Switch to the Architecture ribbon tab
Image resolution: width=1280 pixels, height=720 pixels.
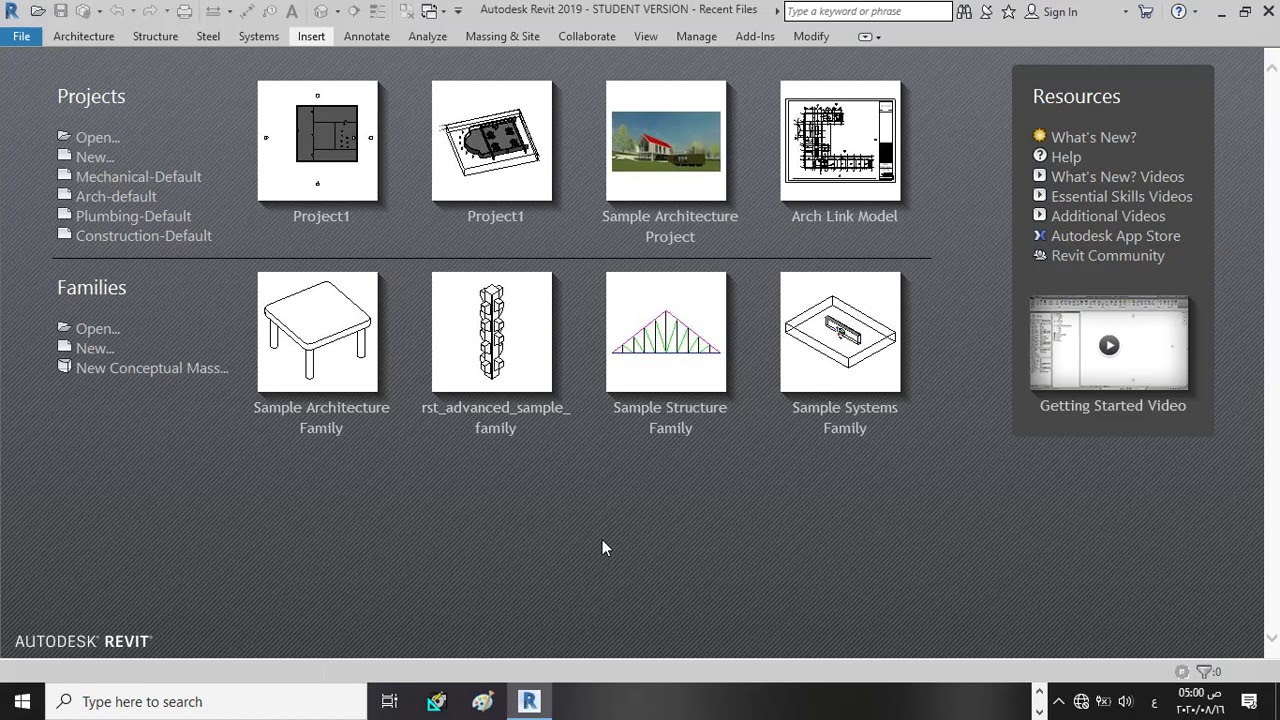point(84,36)
